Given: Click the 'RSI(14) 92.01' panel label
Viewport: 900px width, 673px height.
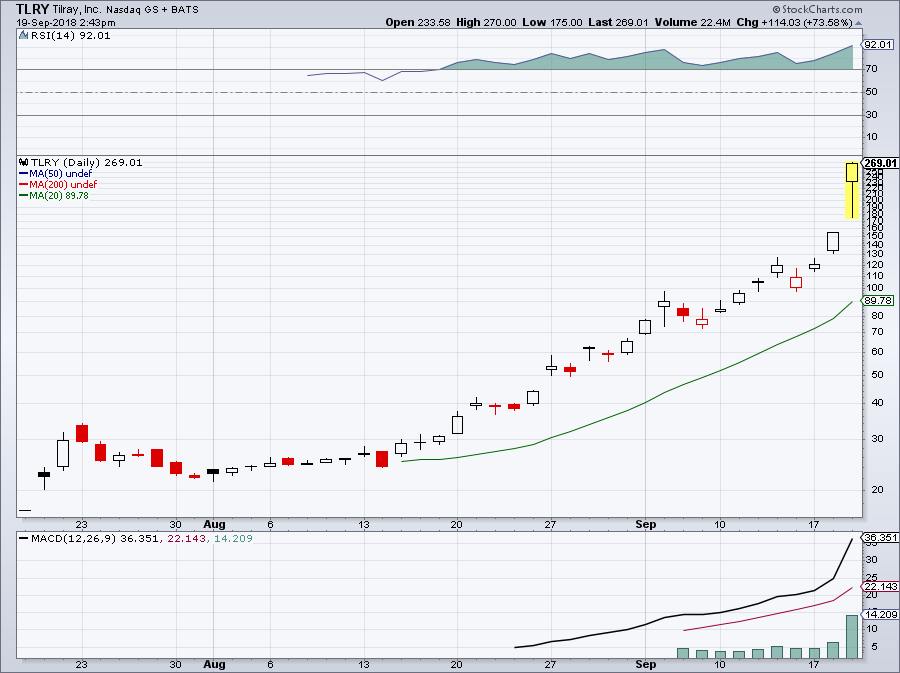Looking at the screenshot, I should pos(71,36).
